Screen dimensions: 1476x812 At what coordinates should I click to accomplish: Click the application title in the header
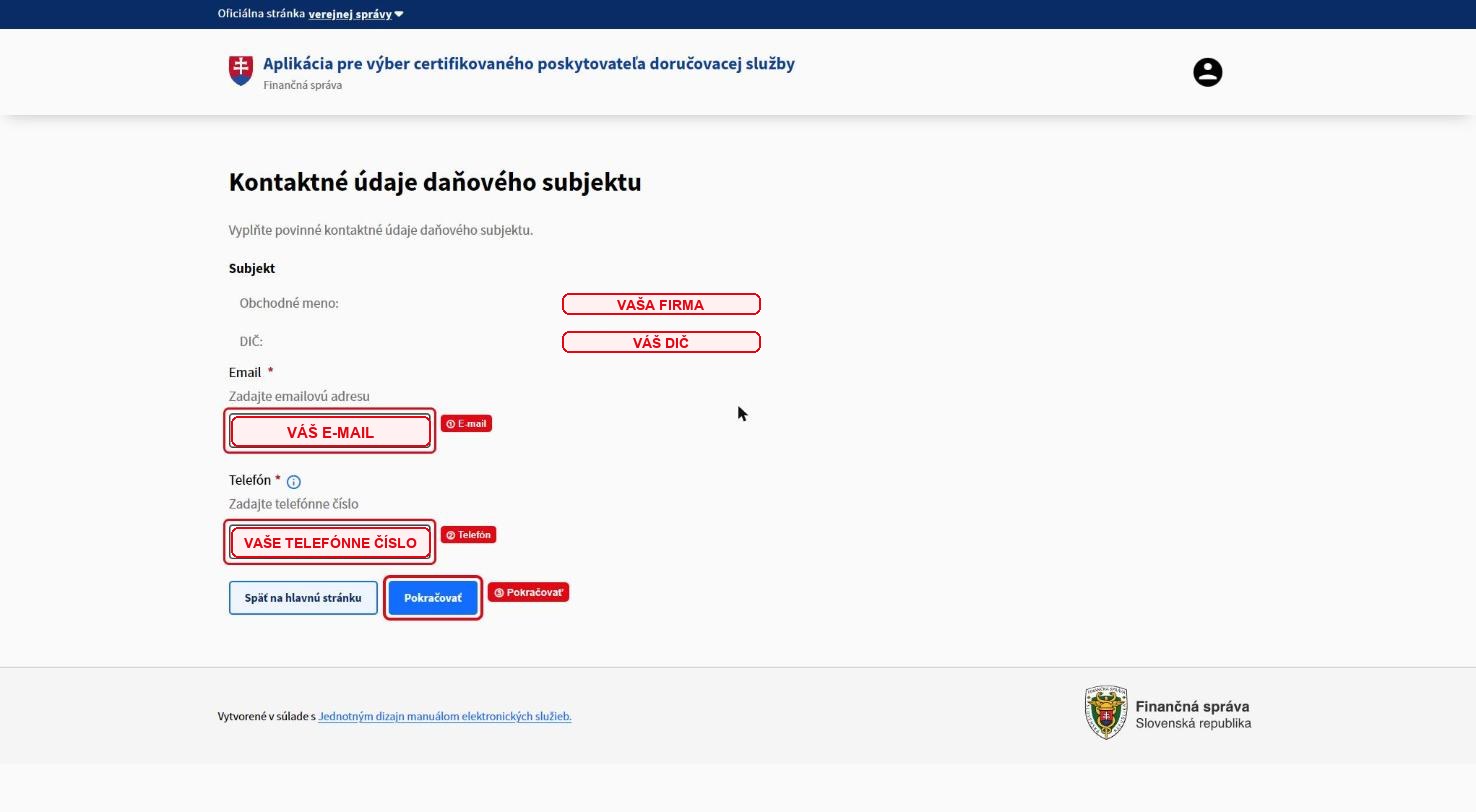[x=529, y=64]
